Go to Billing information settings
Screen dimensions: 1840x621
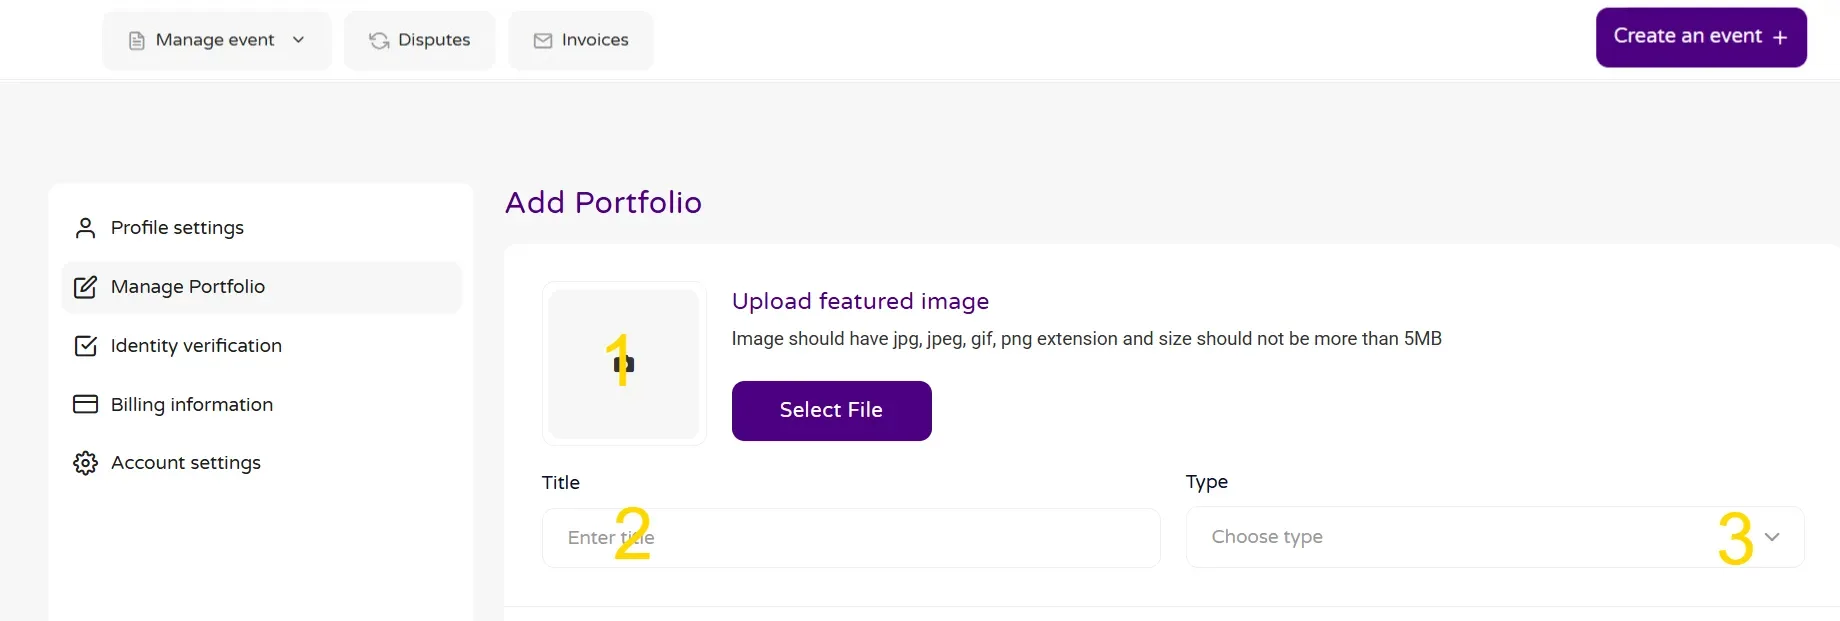coord(192,404)
